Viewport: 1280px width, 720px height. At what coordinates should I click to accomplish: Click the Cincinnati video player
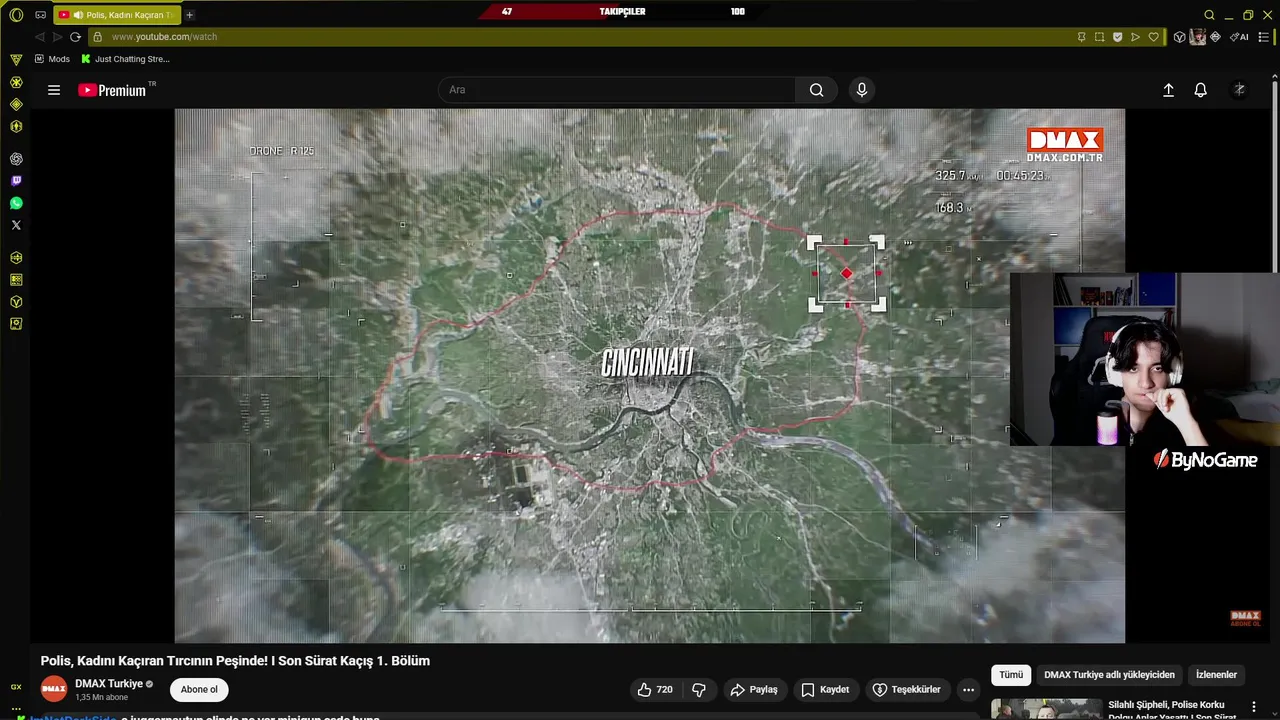650,375
